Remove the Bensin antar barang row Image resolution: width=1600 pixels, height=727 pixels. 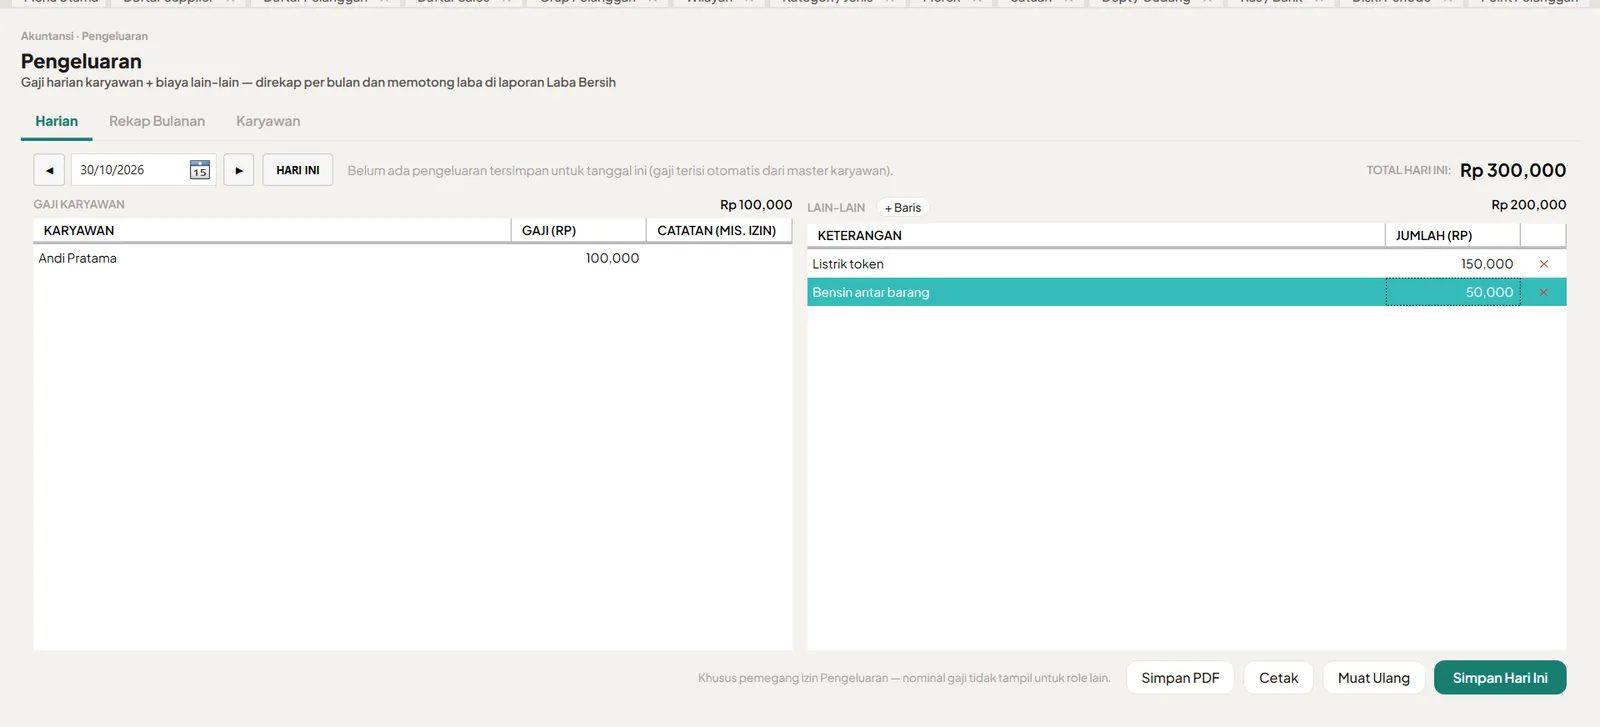1544,292
